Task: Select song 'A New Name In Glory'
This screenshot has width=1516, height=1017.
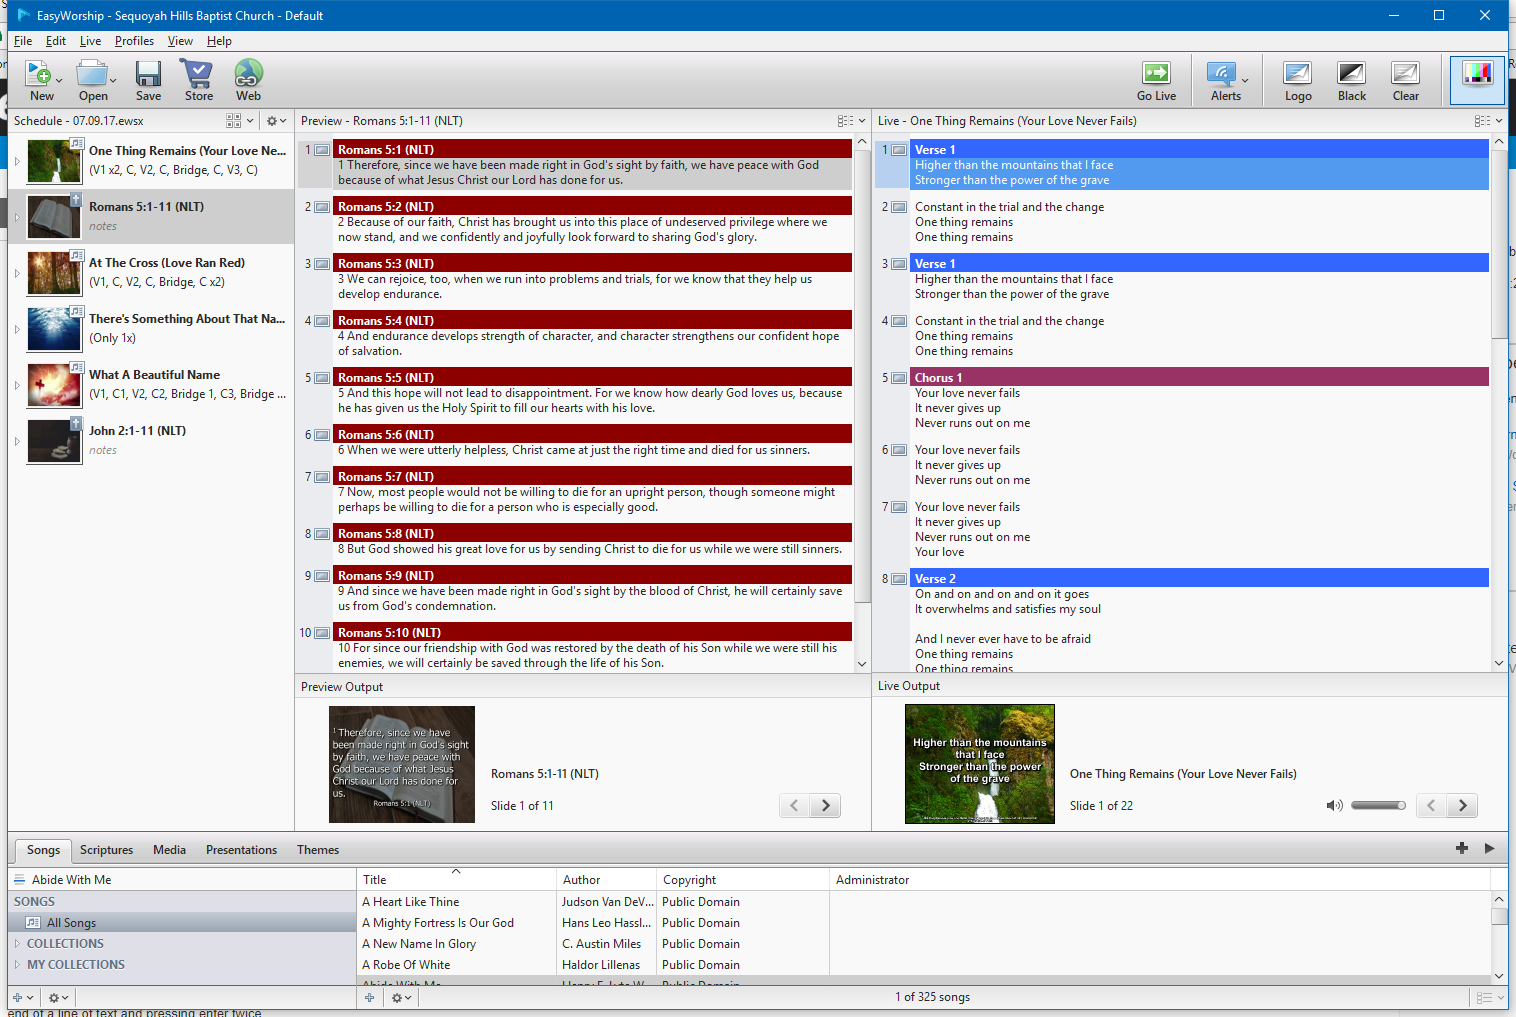Action: pos(419,944)
